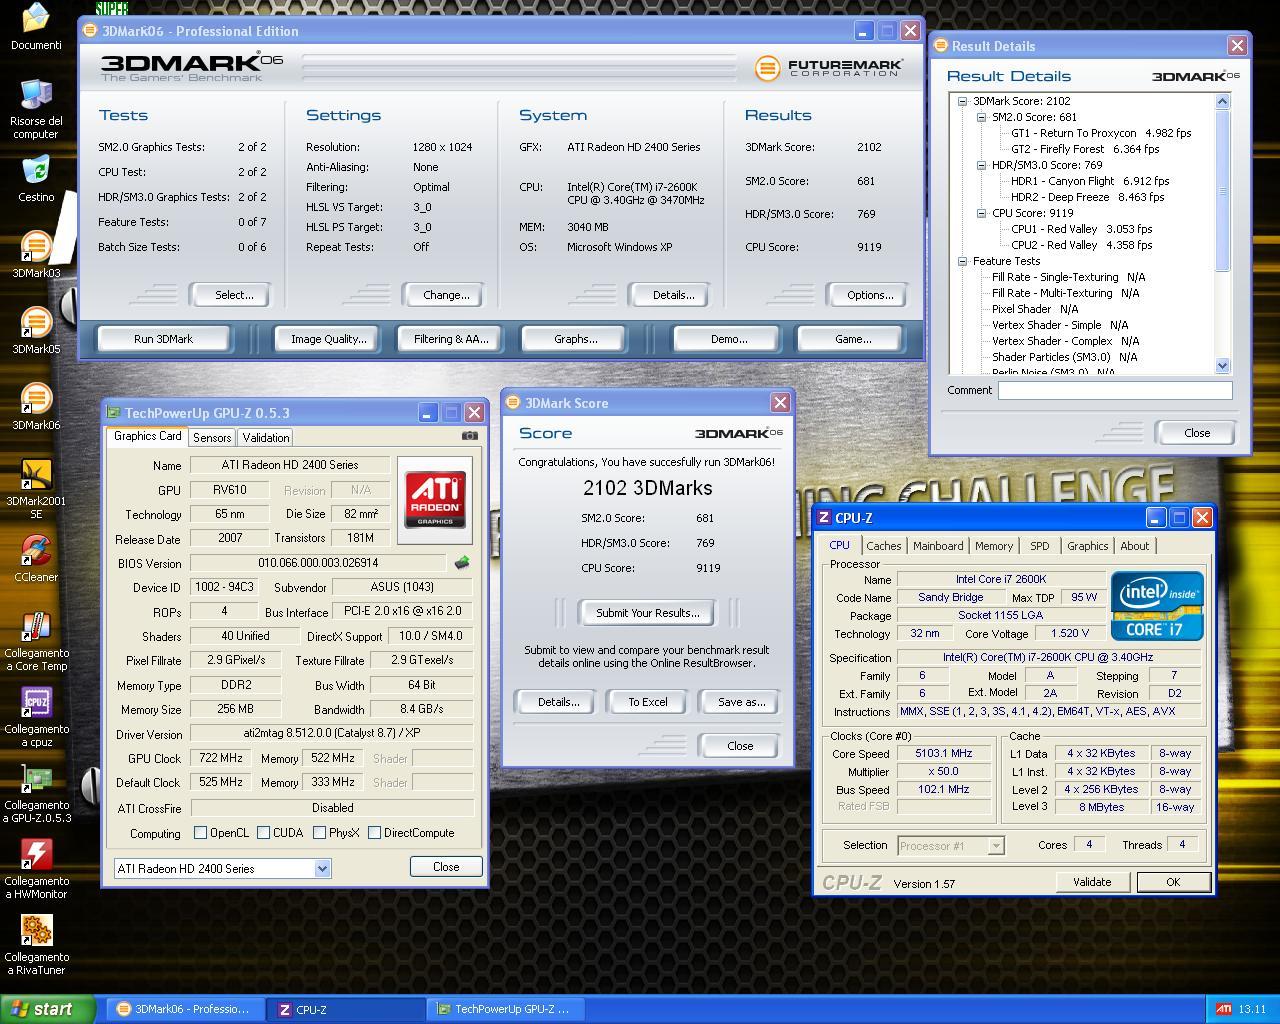Launch 3DMark03 desktop shortcut
Image resolution: width=1280 pixels, height=1024 pixels.
coord(36,254)
